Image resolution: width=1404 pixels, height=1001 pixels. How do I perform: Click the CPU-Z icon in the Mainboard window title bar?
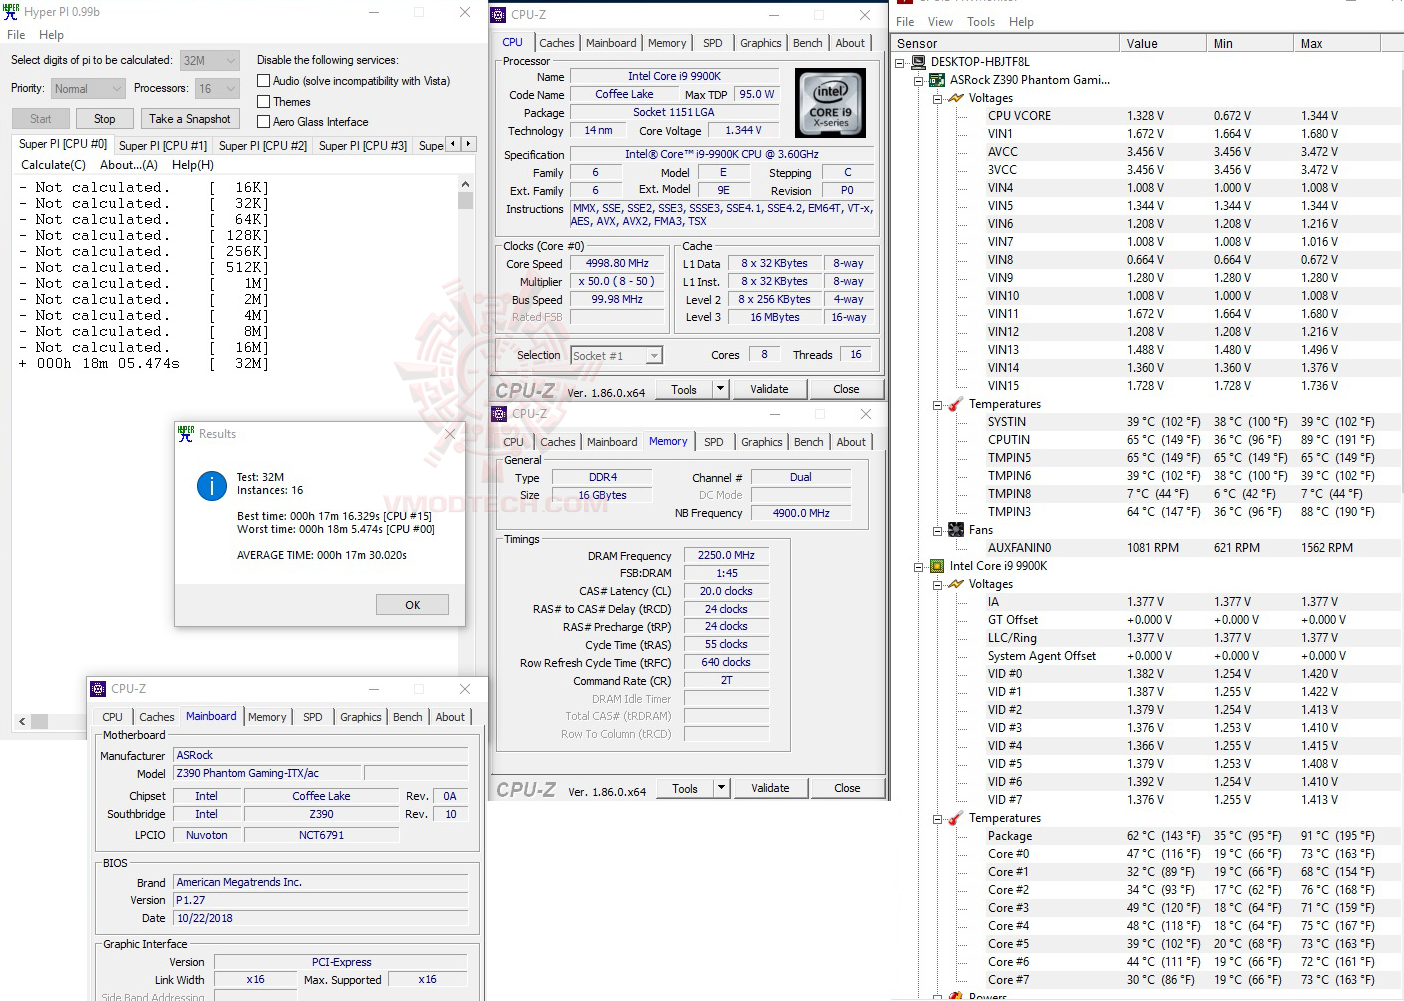coord(98,689)
